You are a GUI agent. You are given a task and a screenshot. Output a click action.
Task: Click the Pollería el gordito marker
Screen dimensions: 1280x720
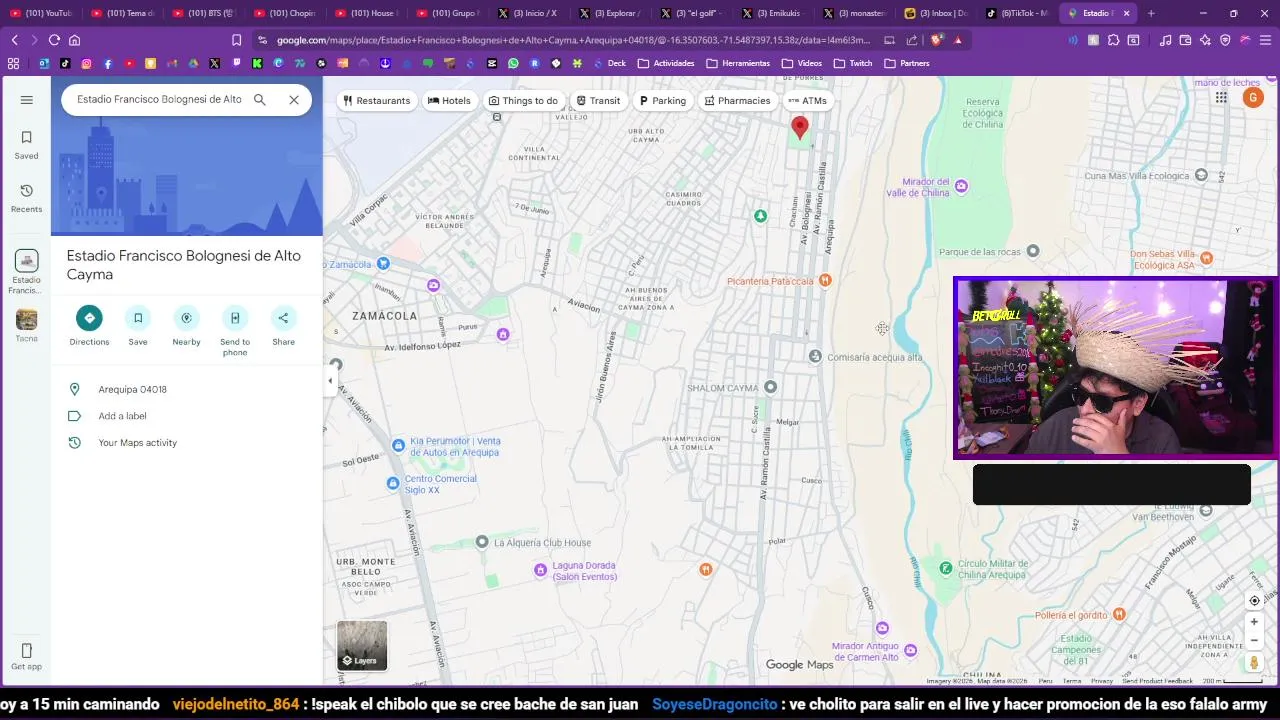click(1119, 614)
